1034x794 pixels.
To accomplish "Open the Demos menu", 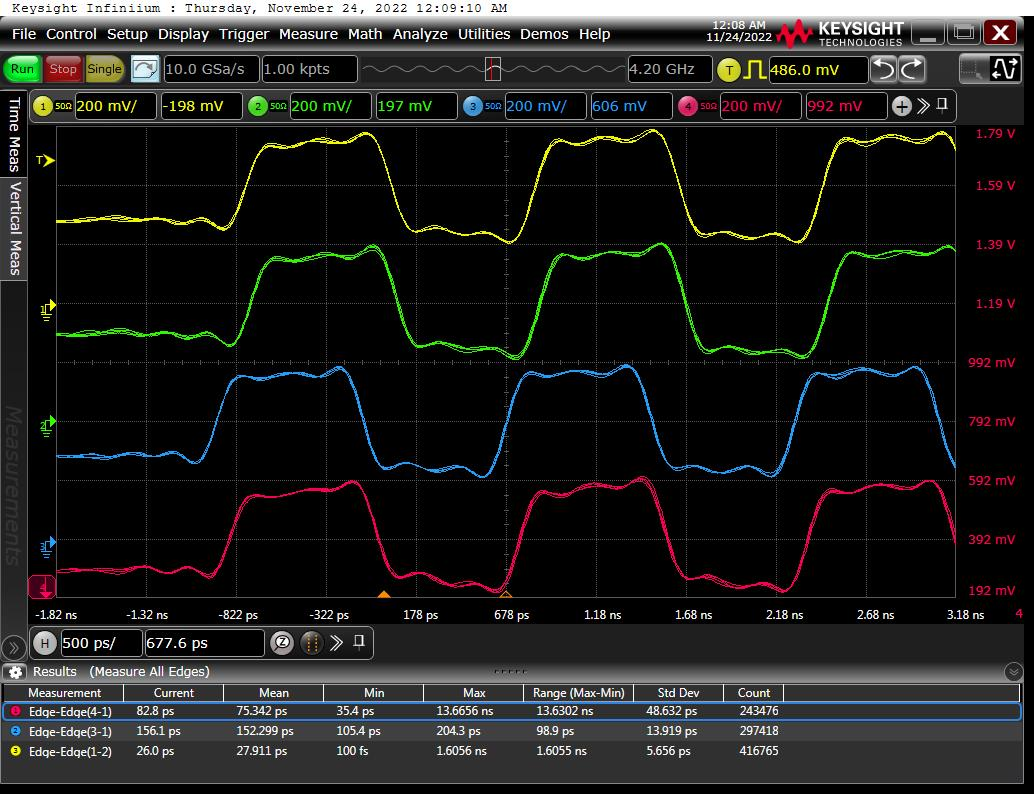I will [x=544, y=34].
